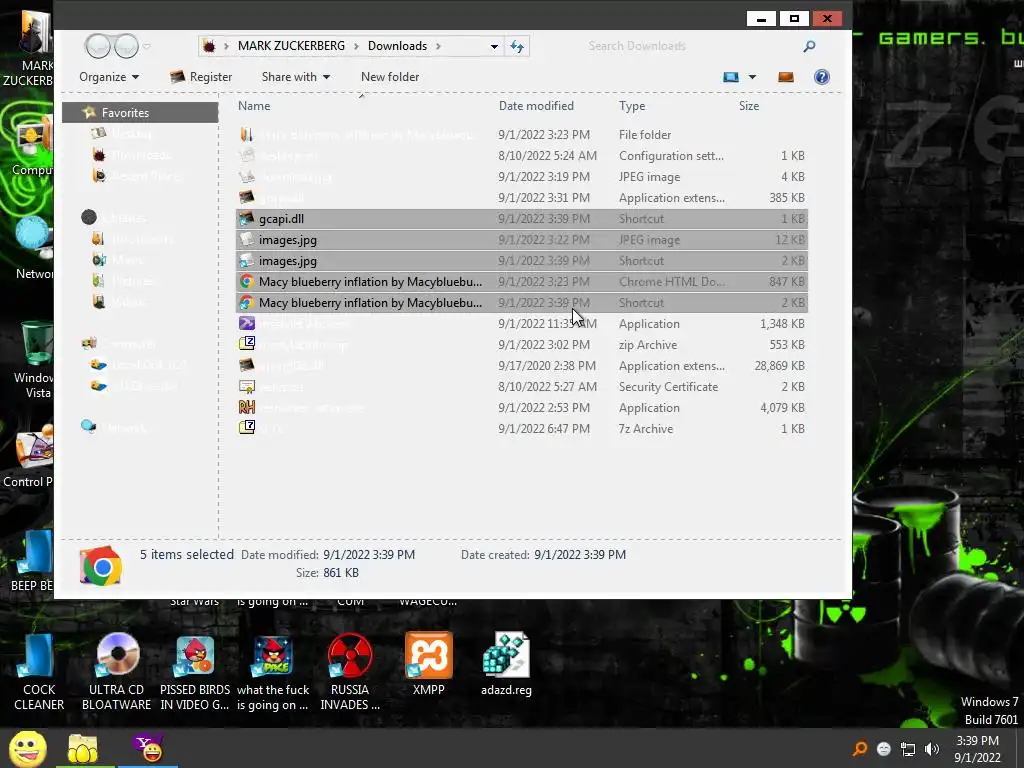
Task: Click the Downloads breadcrumb in the address bar
Action: coord(397,46)
